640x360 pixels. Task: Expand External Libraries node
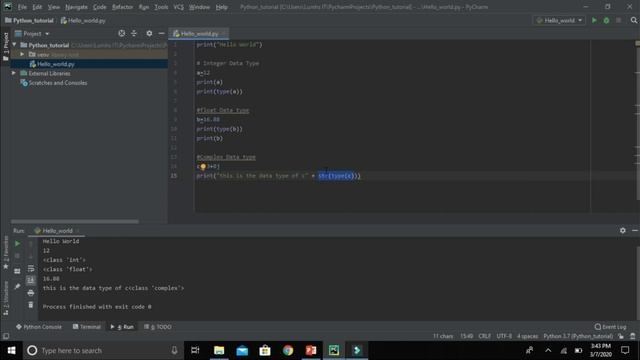[14, 73]
